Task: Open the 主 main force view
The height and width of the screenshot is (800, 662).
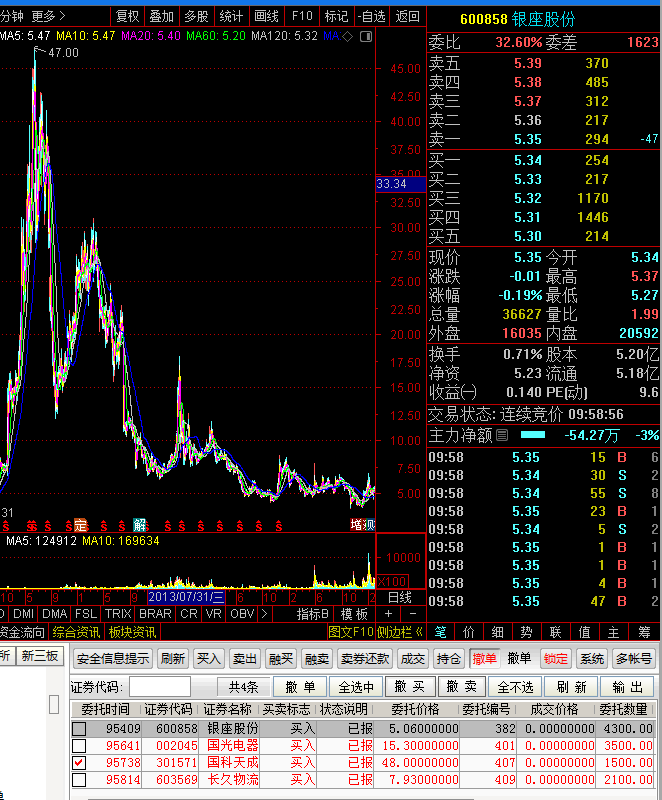Action: [x=614, y=633]
